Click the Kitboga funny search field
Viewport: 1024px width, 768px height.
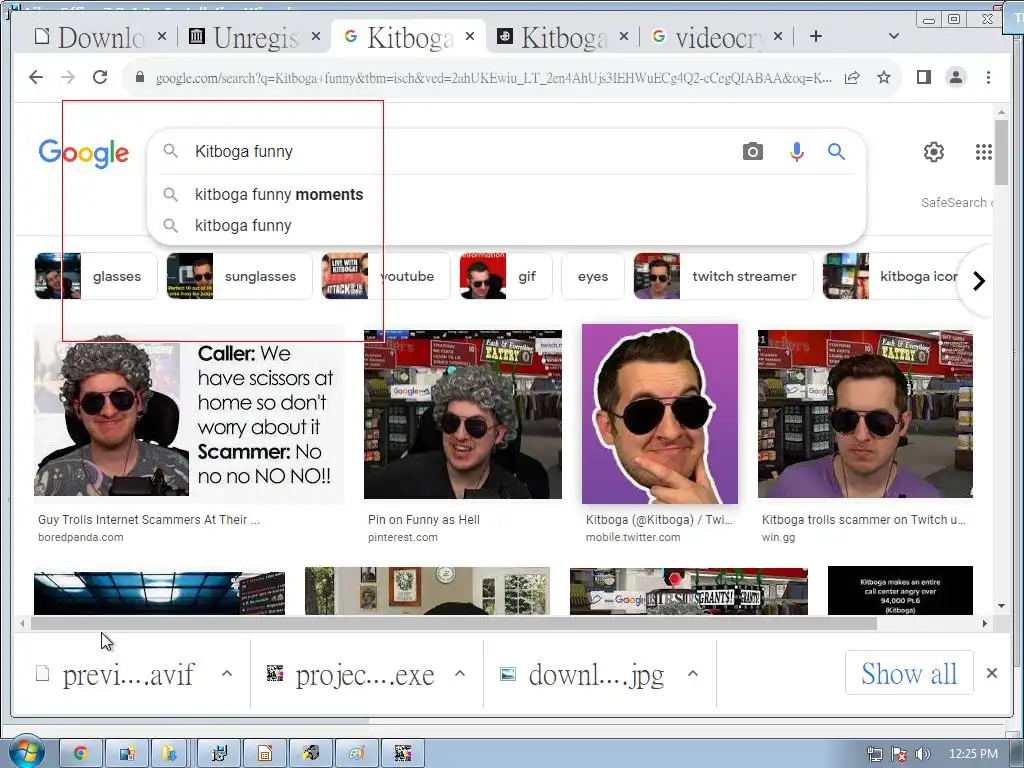(457, 152)
